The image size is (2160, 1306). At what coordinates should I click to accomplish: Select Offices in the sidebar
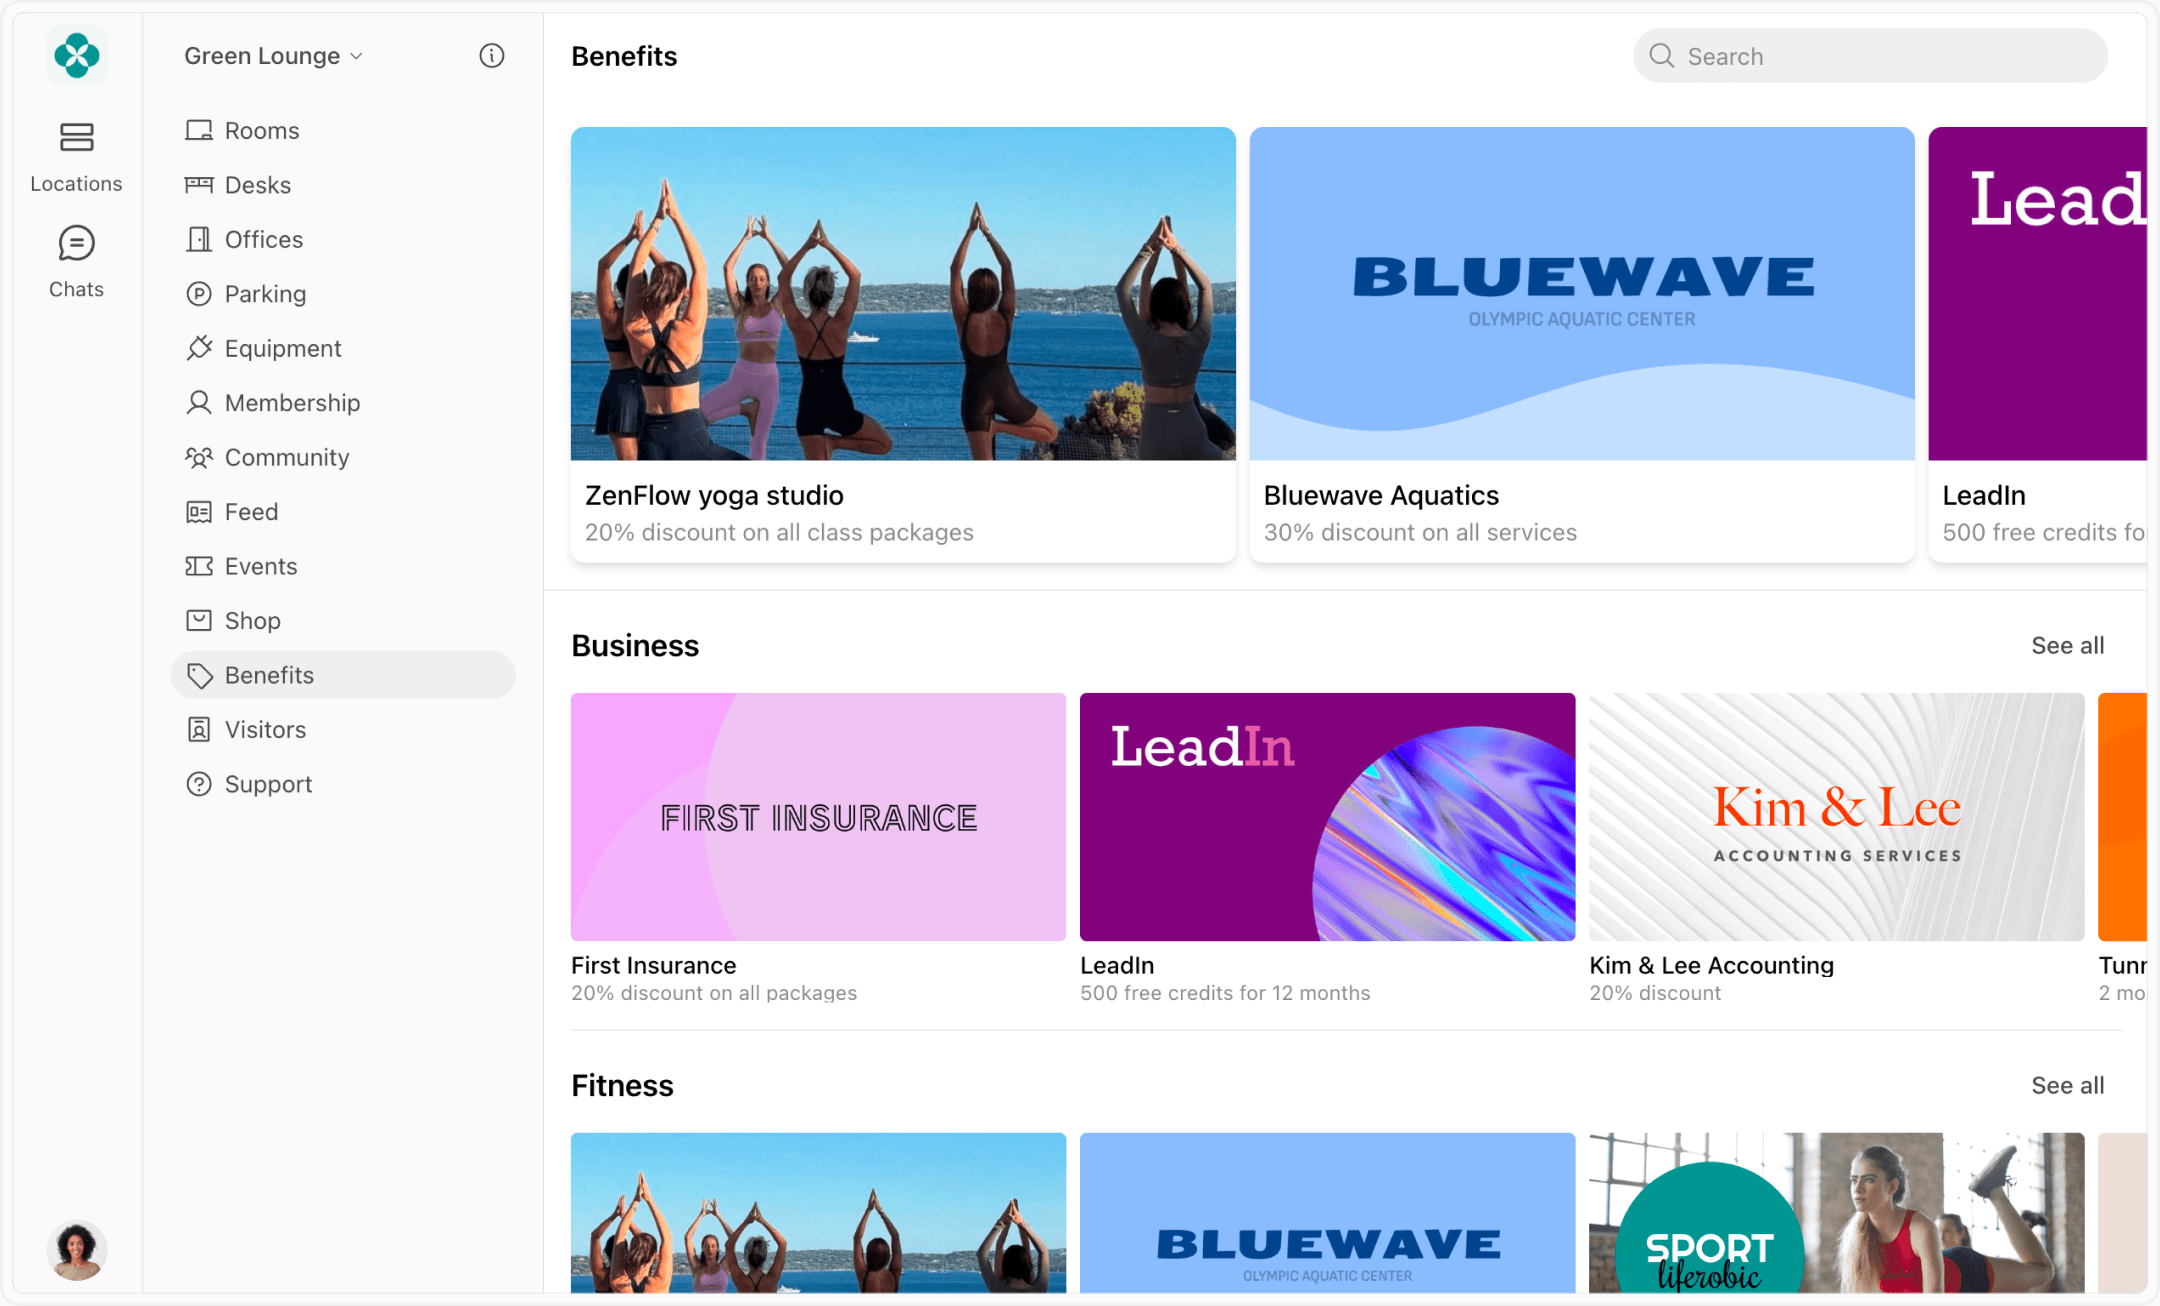(264, 239)
